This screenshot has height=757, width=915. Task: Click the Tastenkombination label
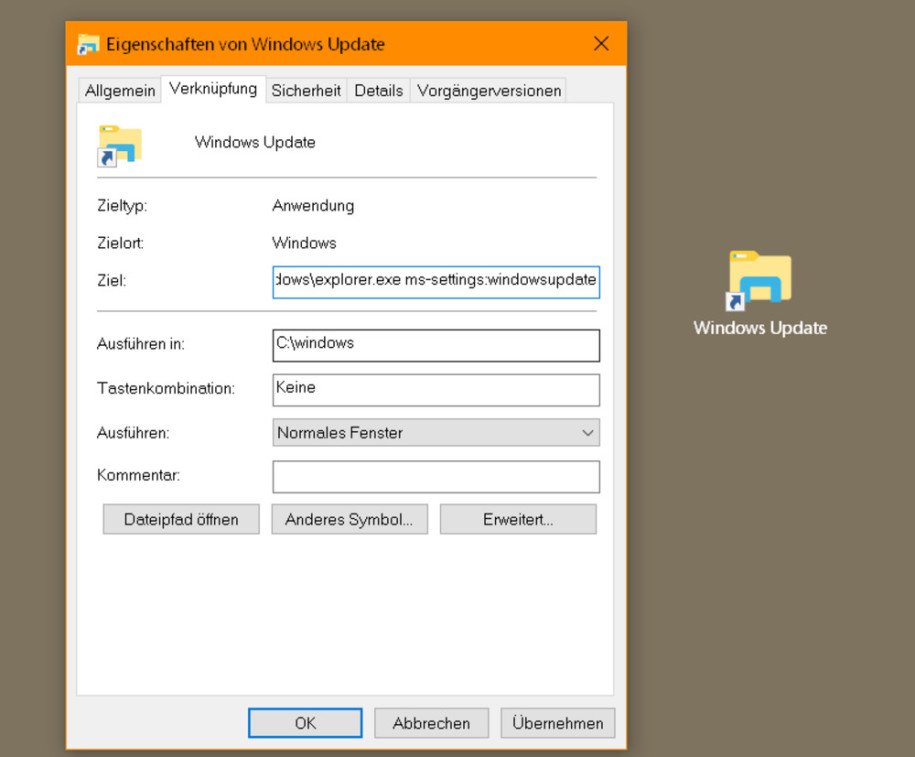pyautogui.click(x=166, y=389)
